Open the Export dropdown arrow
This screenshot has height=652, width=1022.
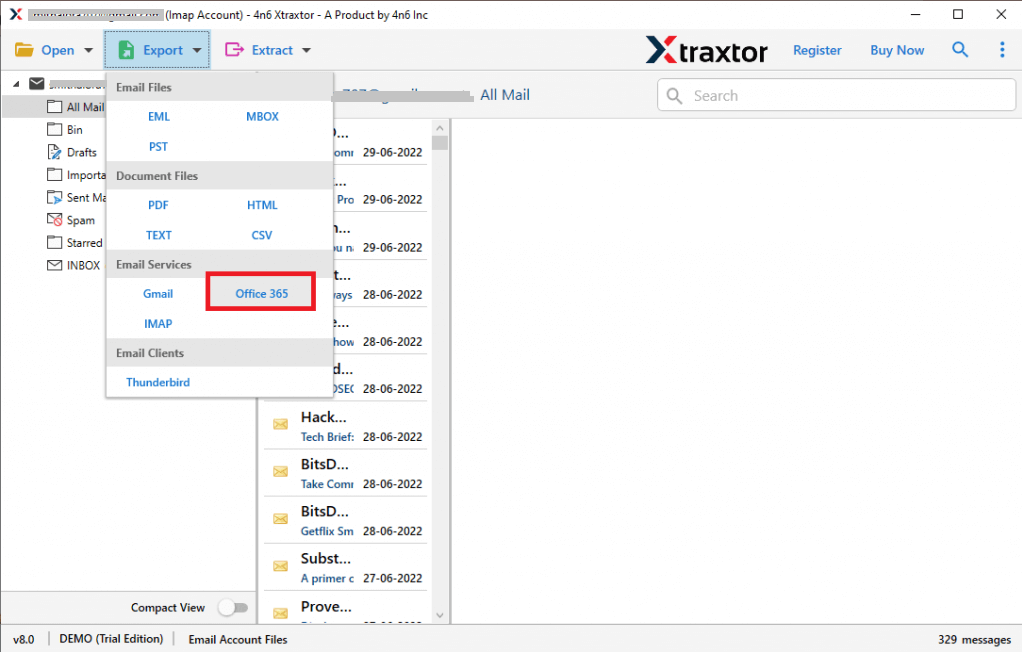click(x=195, y=49)
